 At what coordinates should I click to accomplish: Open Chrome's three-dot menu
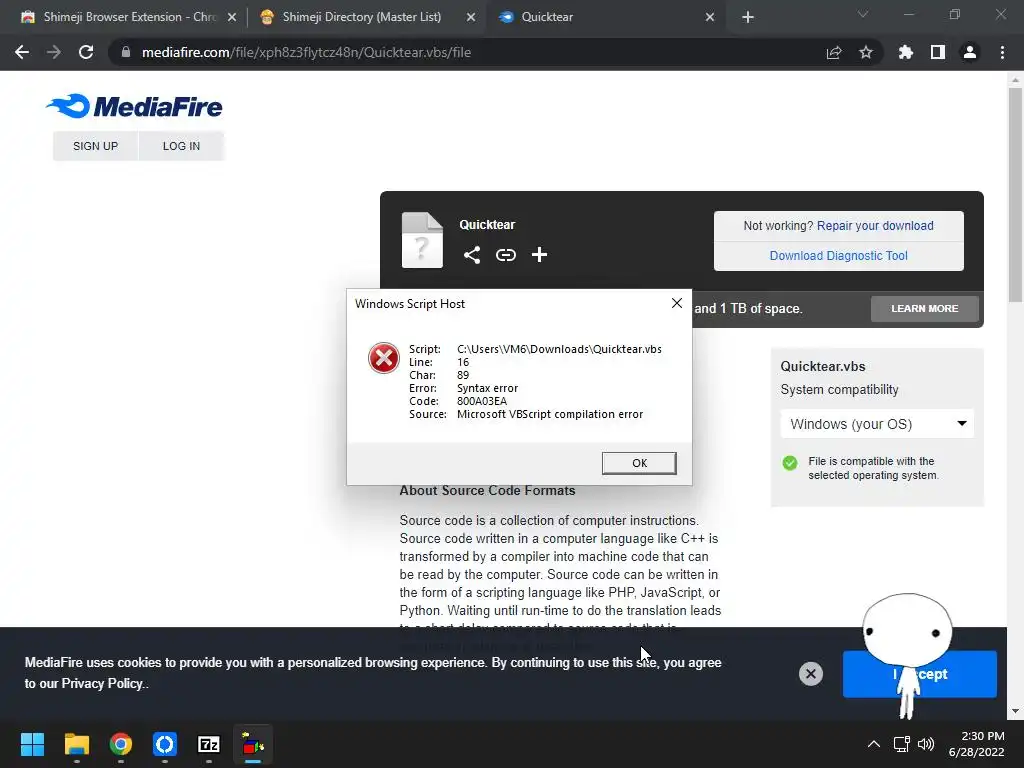(1002, 52)
